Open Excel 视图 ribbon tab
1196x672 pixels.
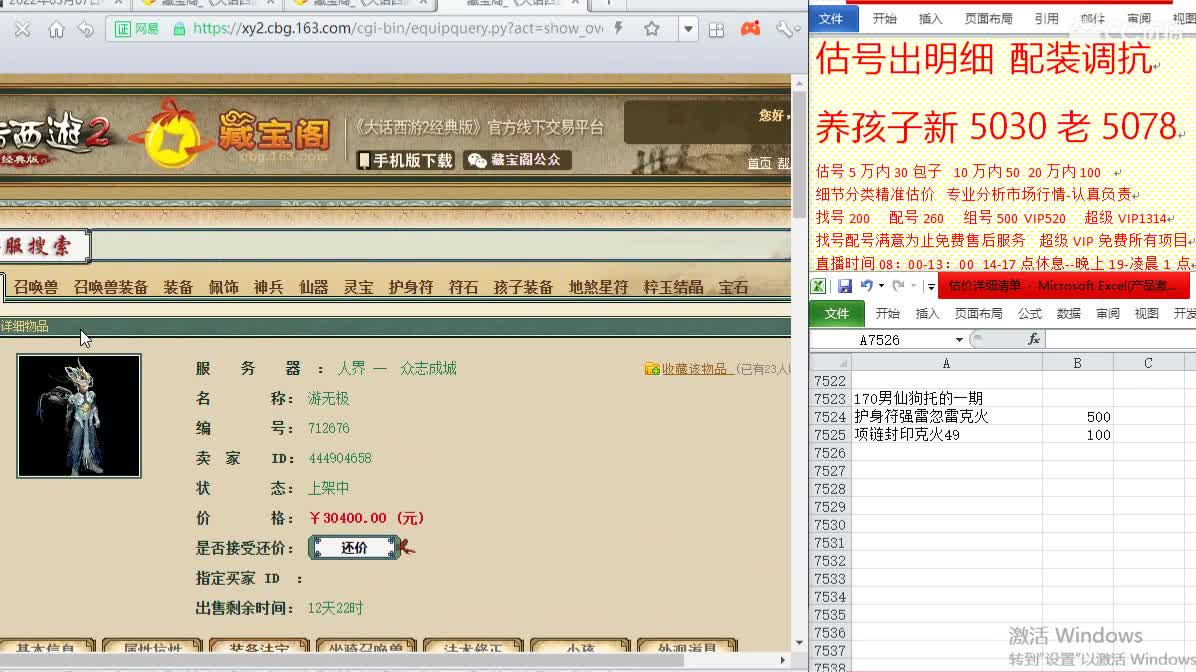click(1146, 313)
